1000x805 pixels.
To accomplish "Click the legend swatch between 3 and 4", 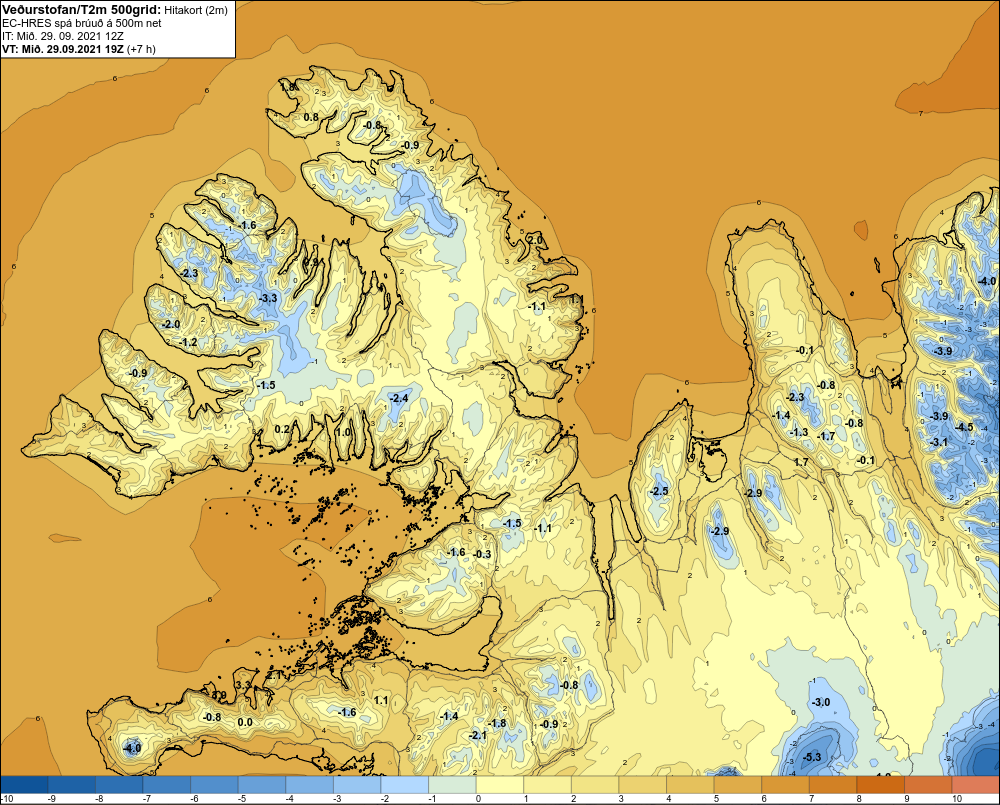I will point(643,784).
